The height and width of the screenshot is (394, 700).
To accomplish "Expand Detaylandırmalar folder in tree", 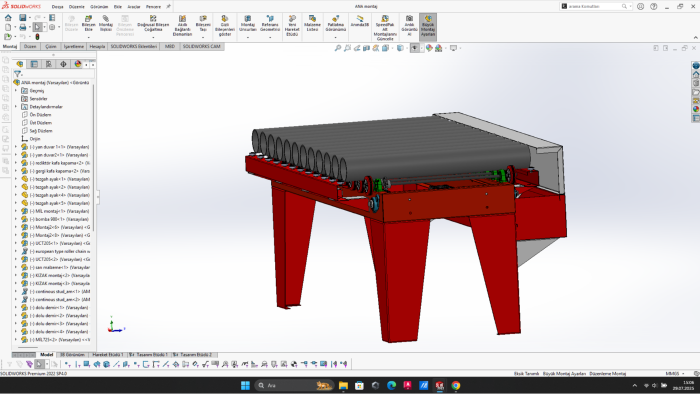I will point(16,107).
